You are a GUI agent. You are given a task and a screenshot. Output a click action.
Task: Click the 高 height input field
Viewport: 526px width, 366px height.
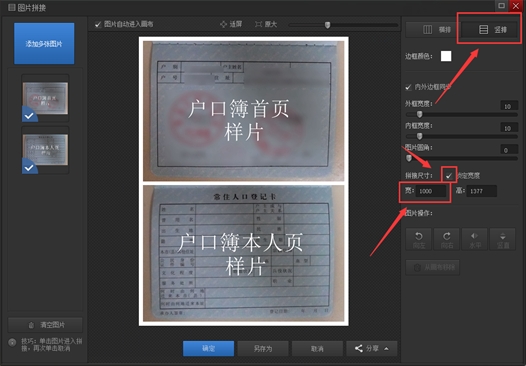click(482, 191)
